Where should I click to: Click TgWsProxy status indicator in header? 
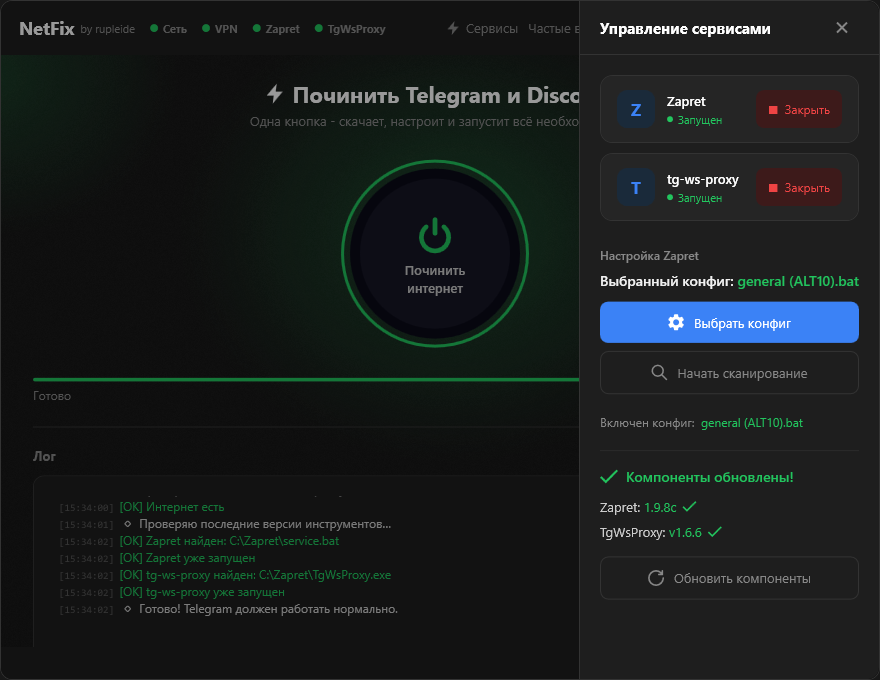tap(350, 29)
